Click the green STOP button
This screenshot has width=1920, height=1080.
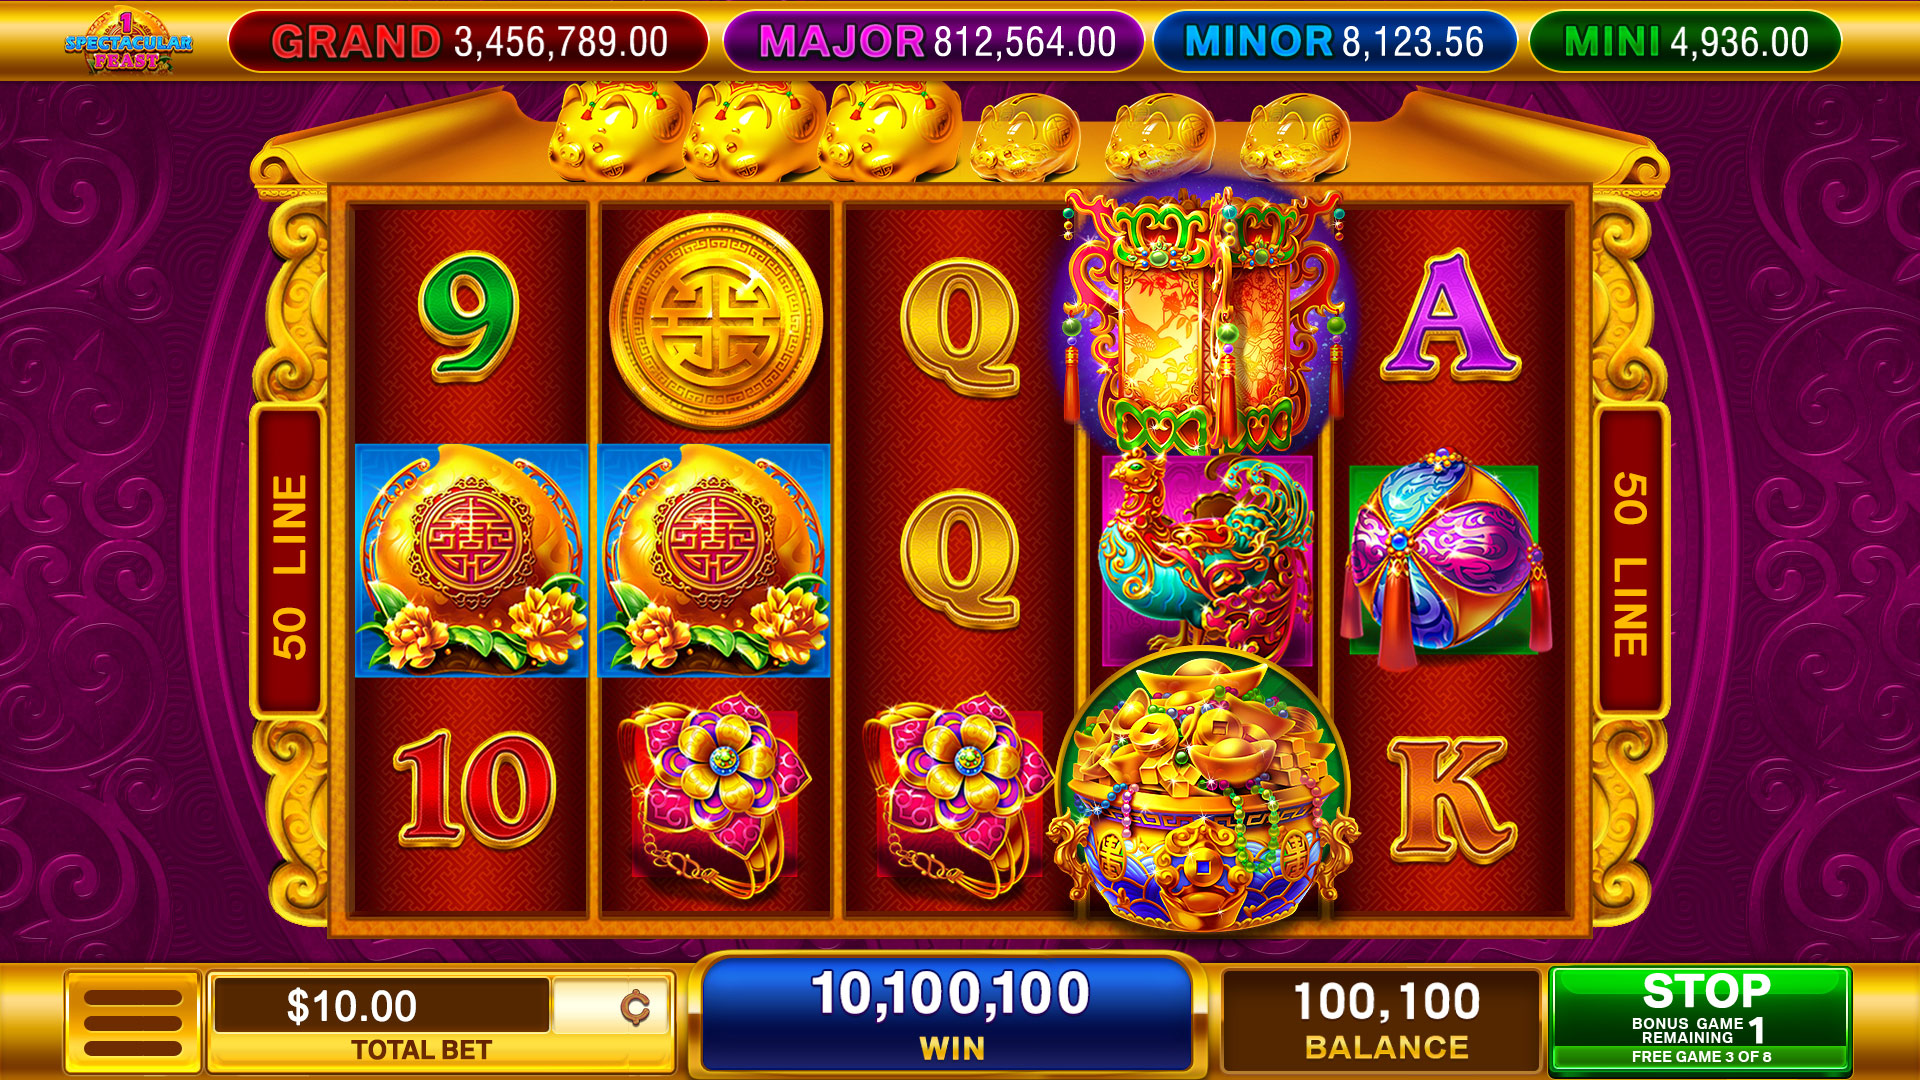point(1700,1020)
